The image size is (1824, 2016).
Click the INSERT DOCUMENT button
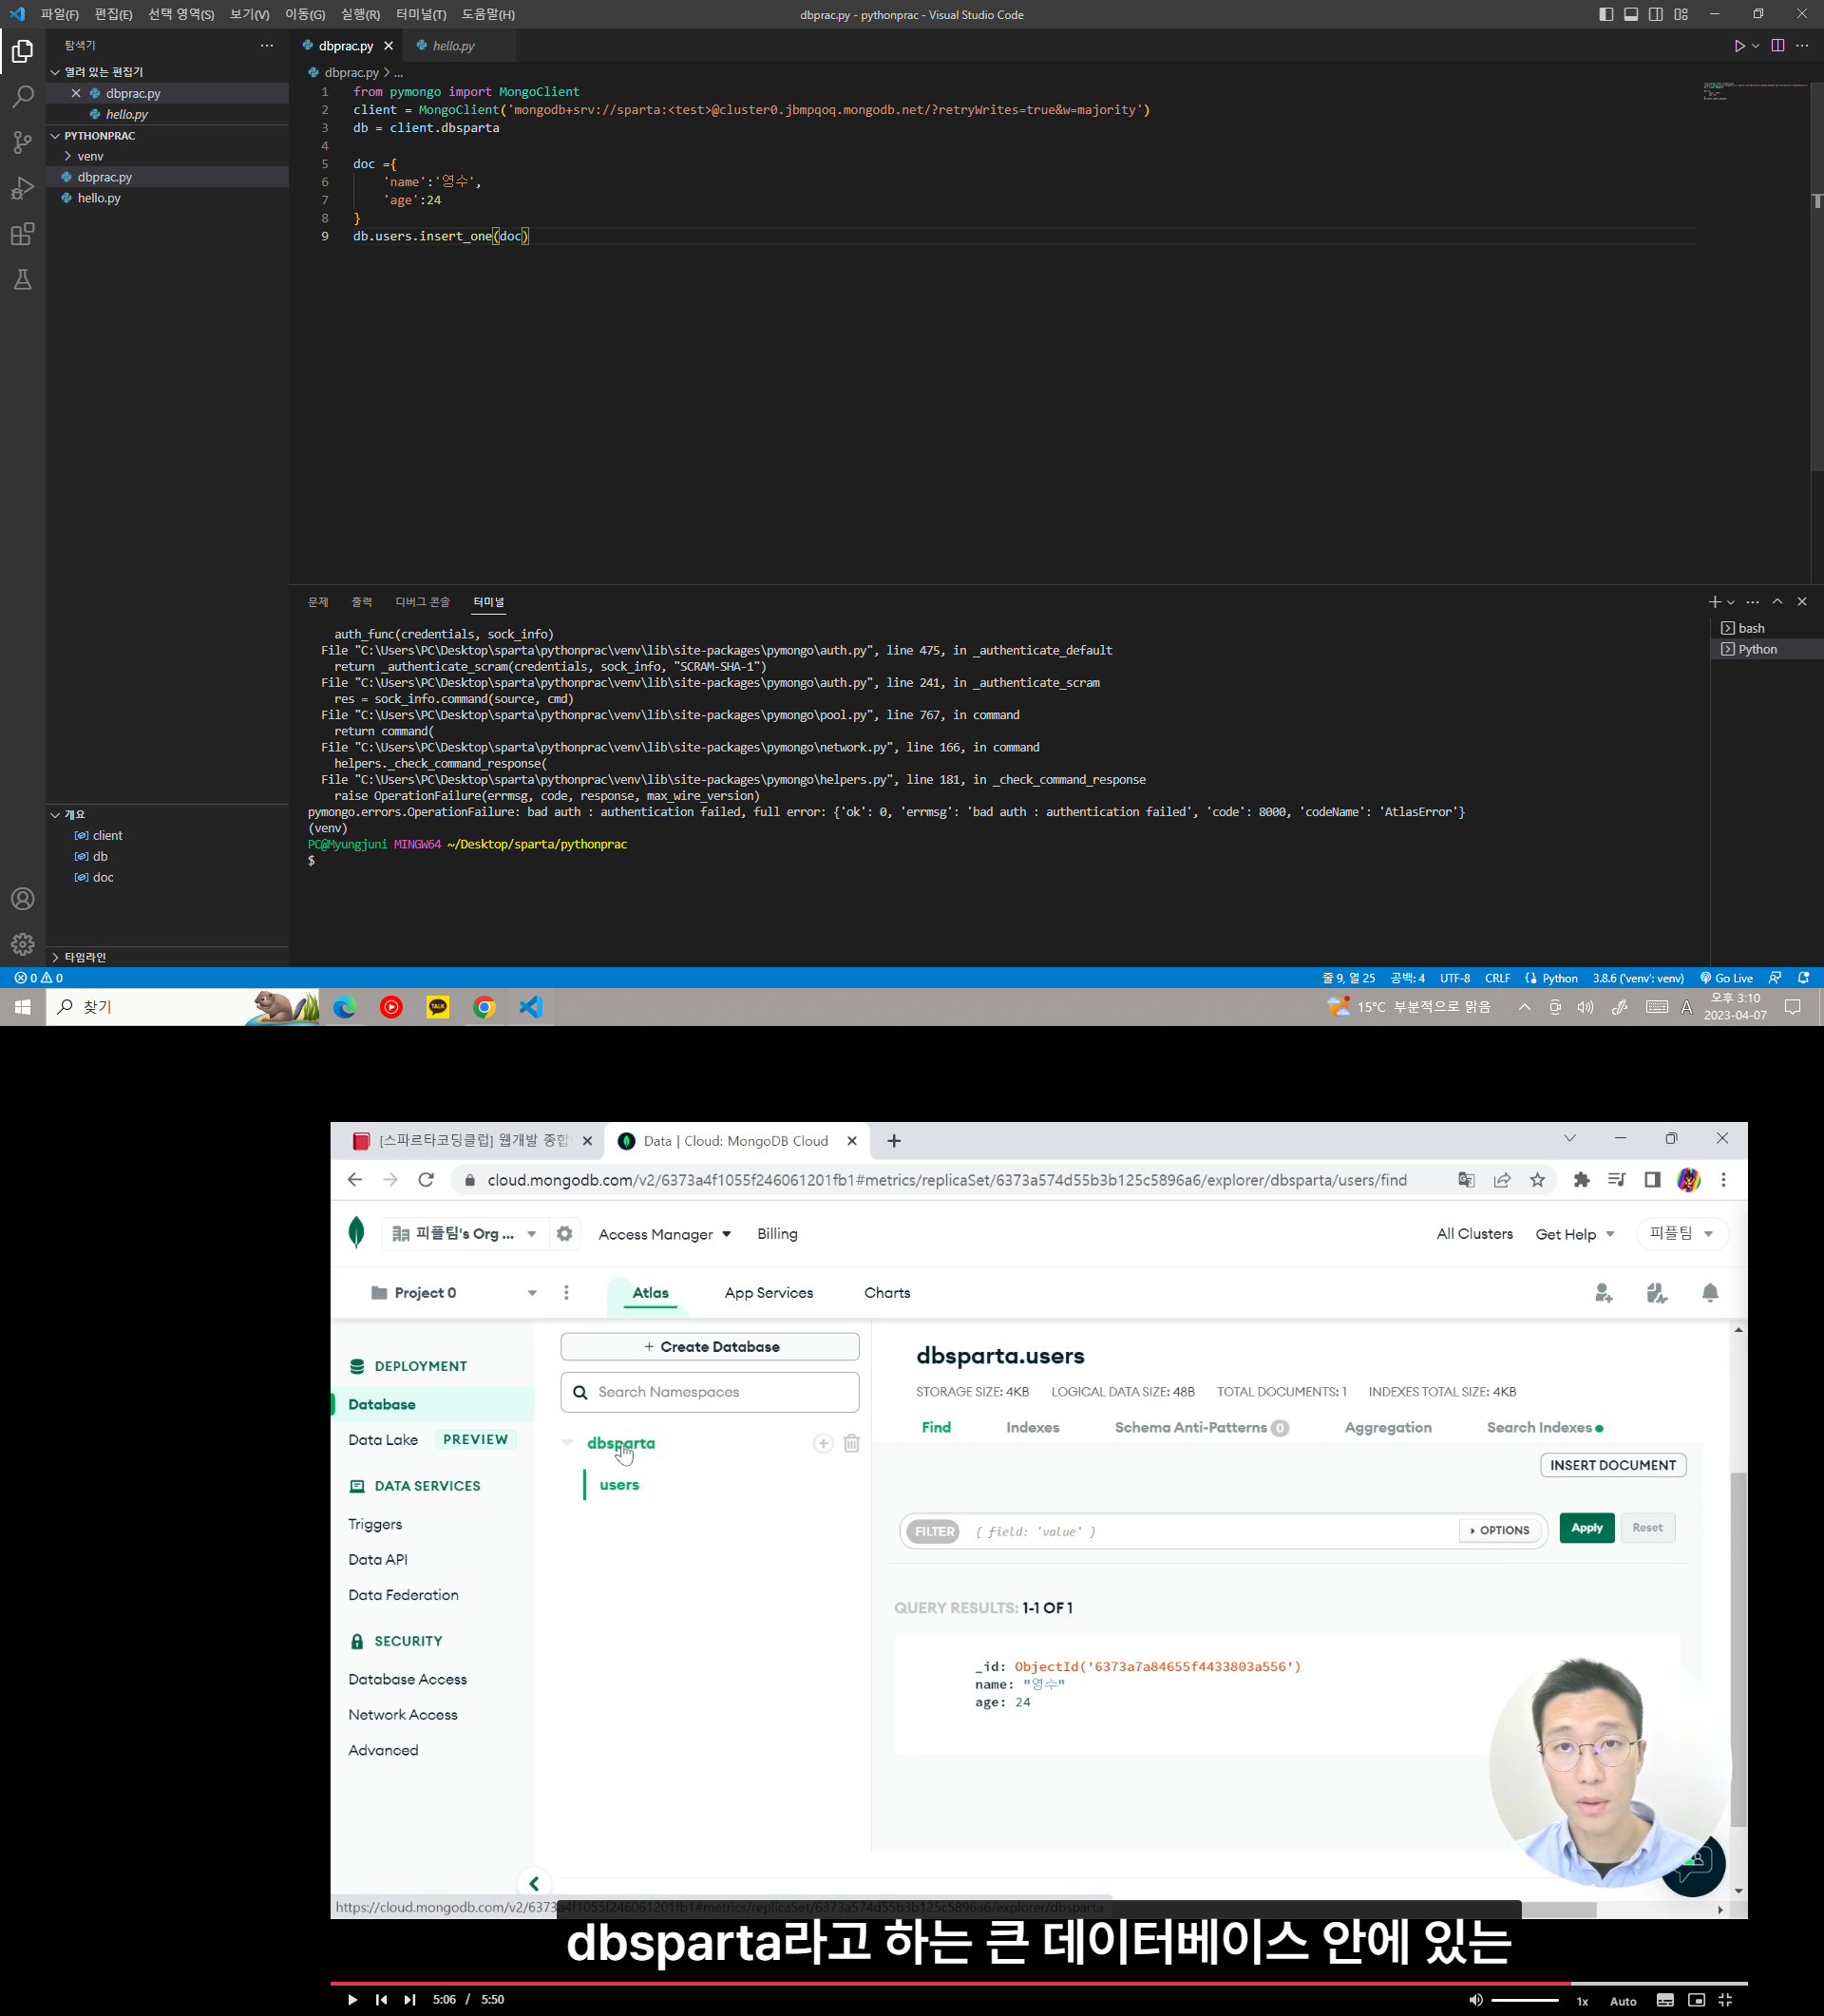tap(1613, 1465)
